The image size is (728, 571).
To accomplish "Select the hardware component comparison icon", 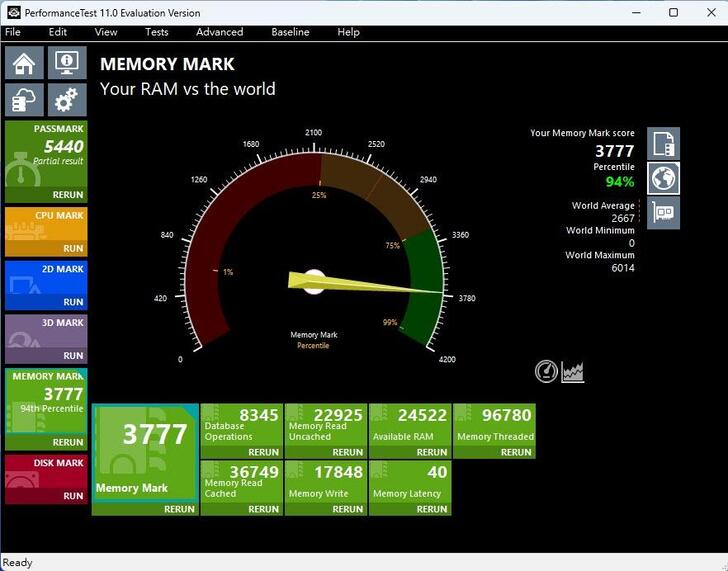I will coord(663,213).
